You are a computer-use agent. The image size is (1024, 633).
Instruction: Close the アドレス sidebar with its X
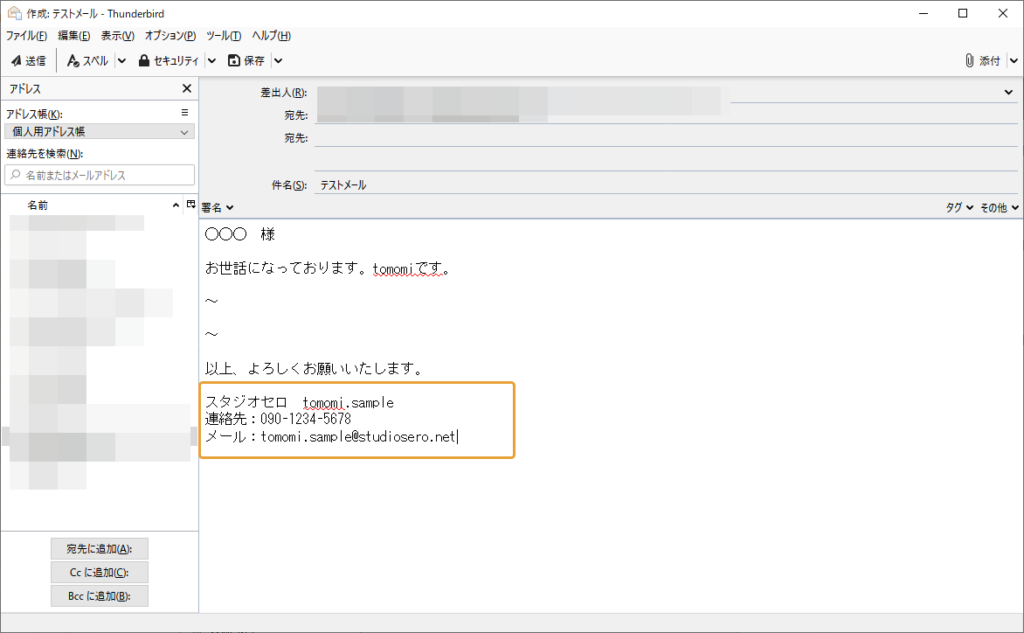(186, 88)
